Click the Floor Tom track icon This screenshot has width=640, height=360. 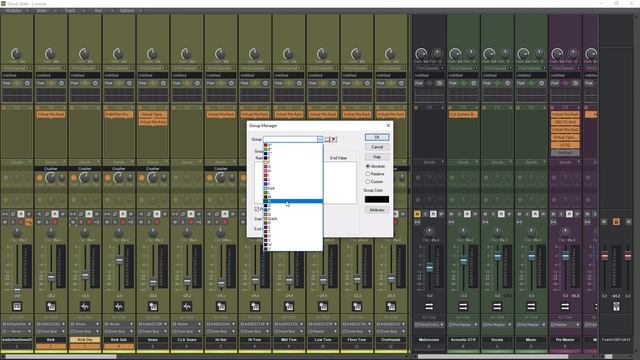coord(357,306)
